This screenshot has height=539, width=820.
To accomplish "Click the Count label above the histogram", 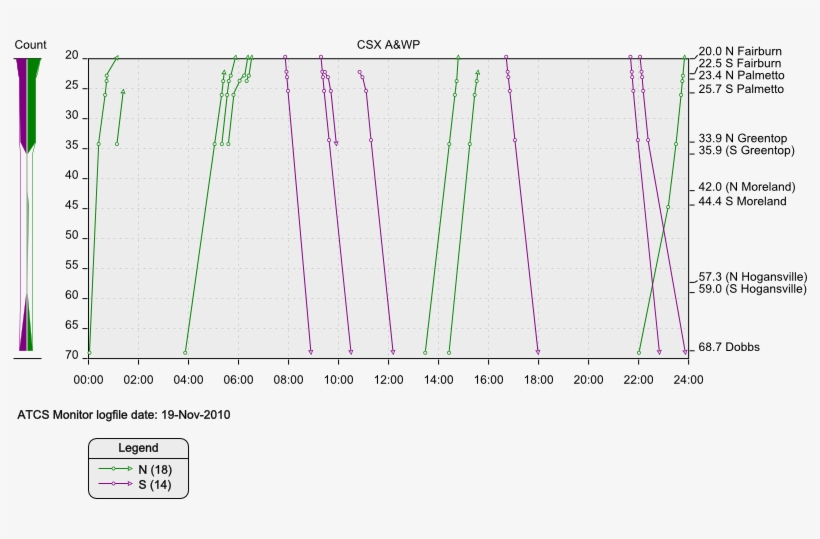I will (x=30, y=45).
